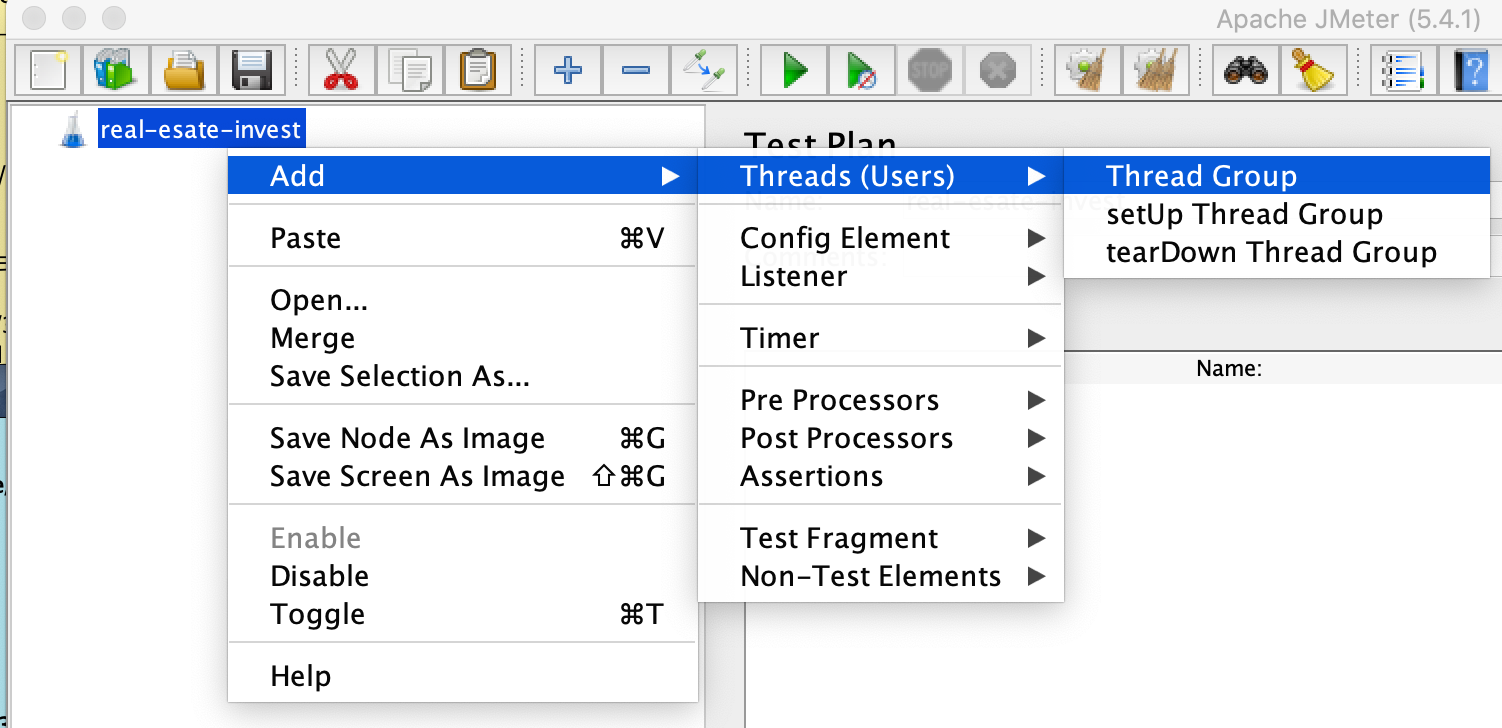Screen dimensions: 1502x728
Task: Choose Disable from the context menu
Action: coord(463,576)
